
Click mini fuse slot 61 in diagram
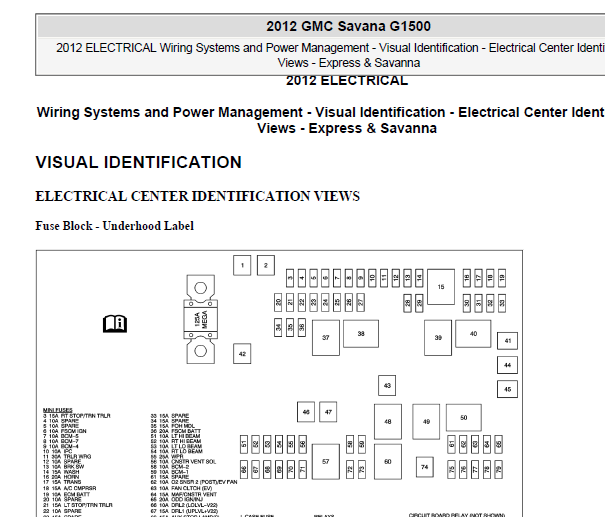451,444
